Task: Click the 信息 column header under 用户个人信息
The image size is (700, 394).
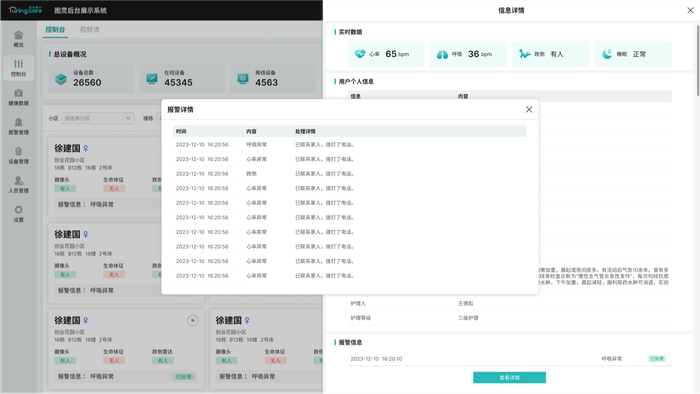Action: pyautogui.click(x=356, y=96)
